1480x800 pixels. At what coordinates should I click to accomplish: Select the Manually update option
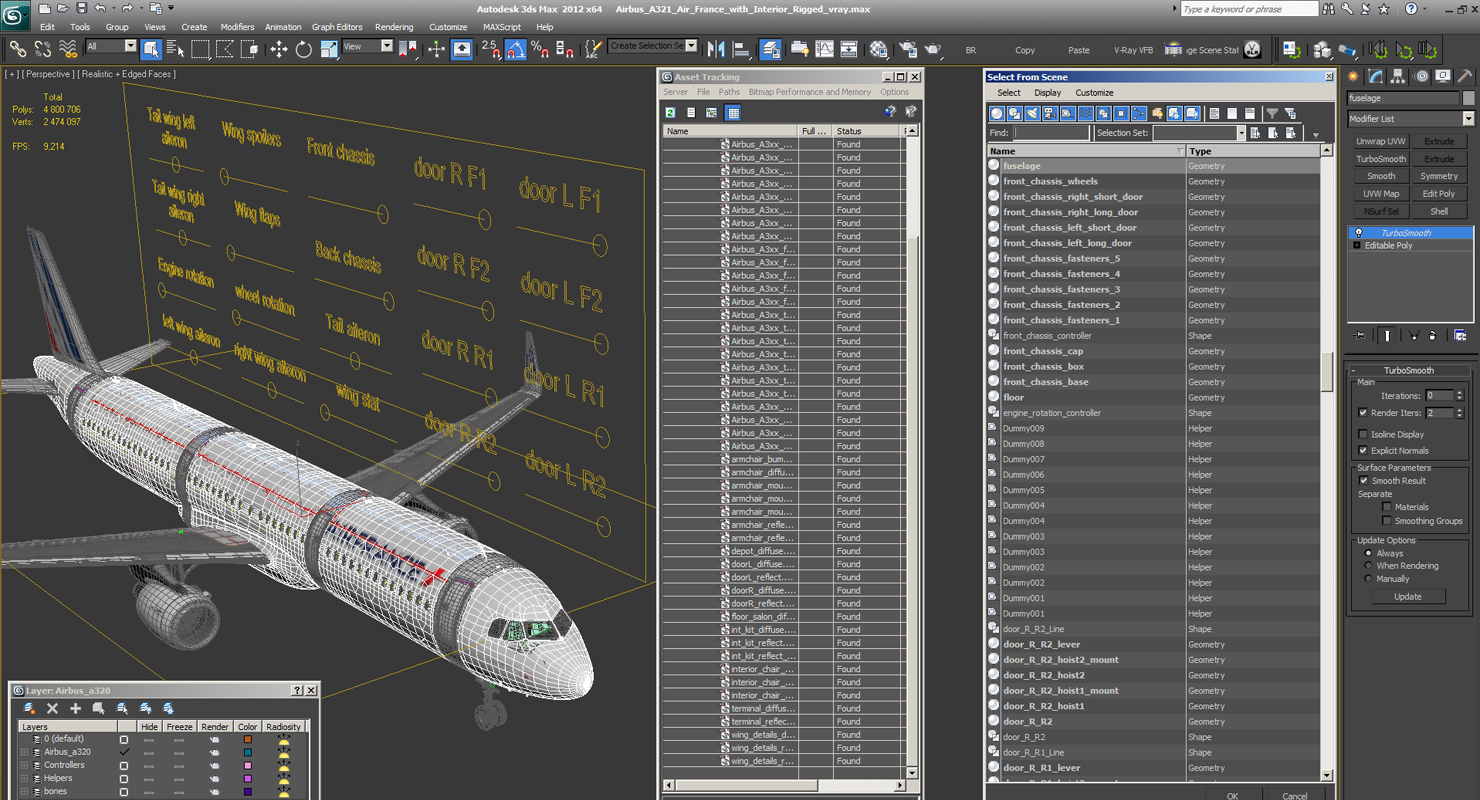(1368, 578)
